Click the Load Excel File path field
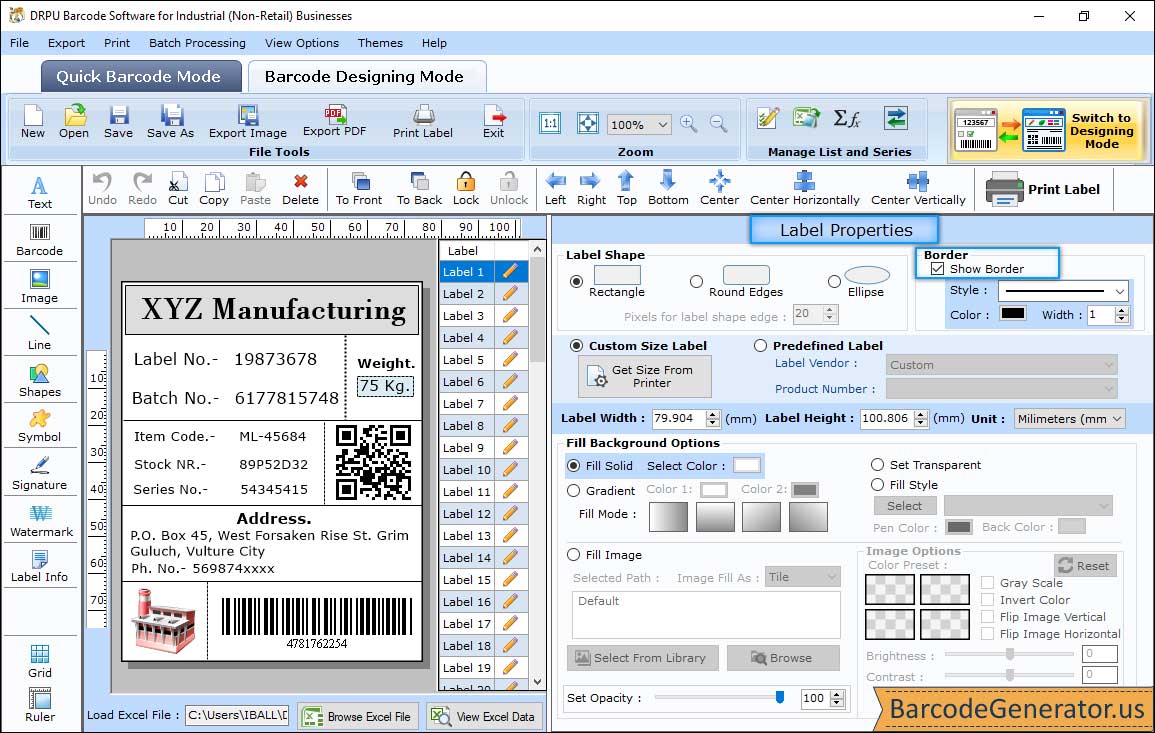1155x733 pixels. (236, 715)
